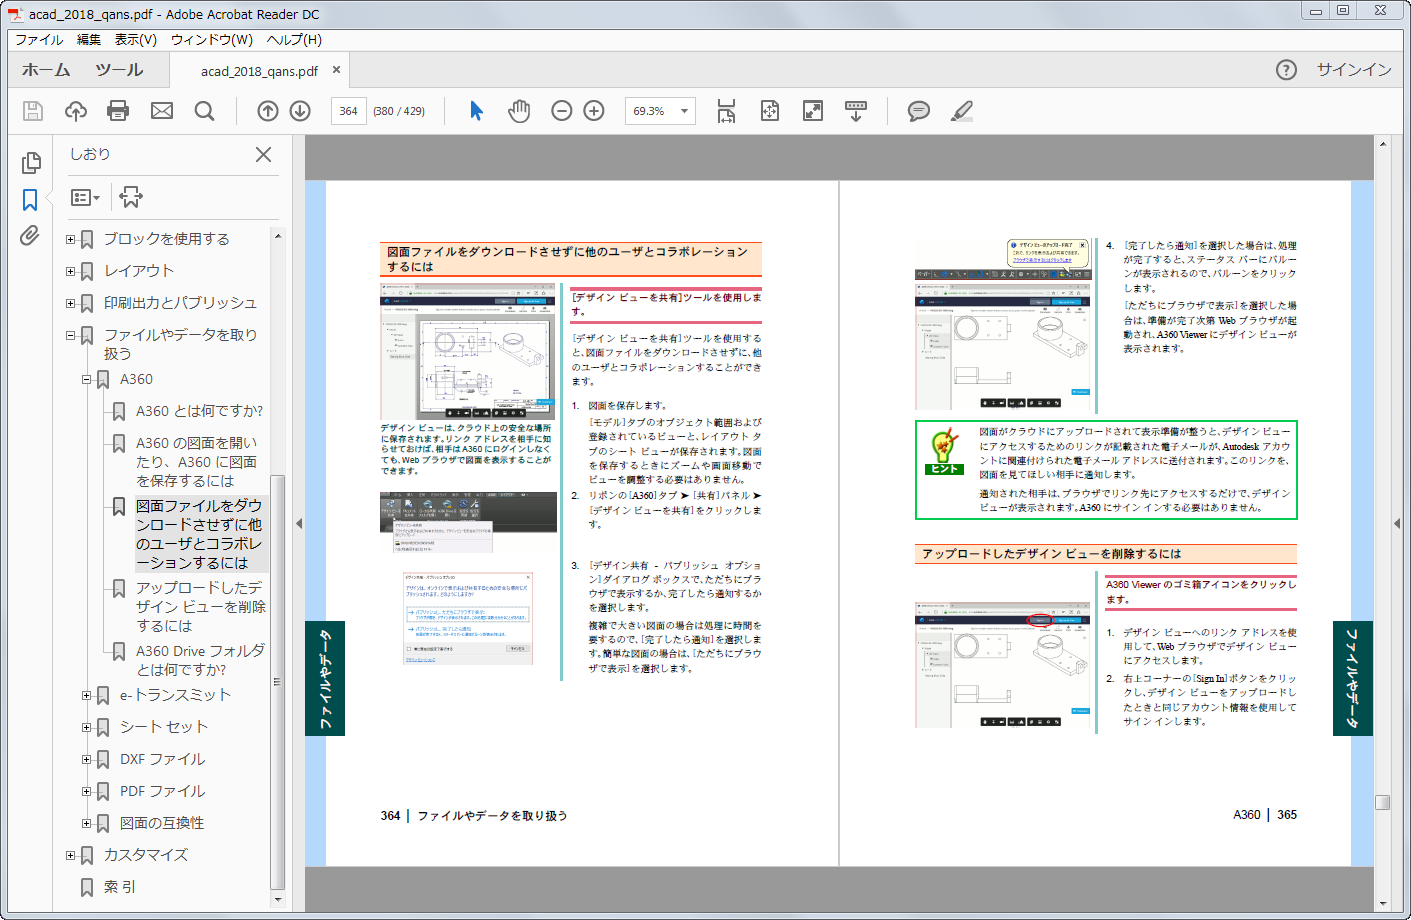This screenshot has width=1411, height=920.
Task: Expand the DXF ファイル bookmark
Action: pyautogui.click(x=87, y=759)
